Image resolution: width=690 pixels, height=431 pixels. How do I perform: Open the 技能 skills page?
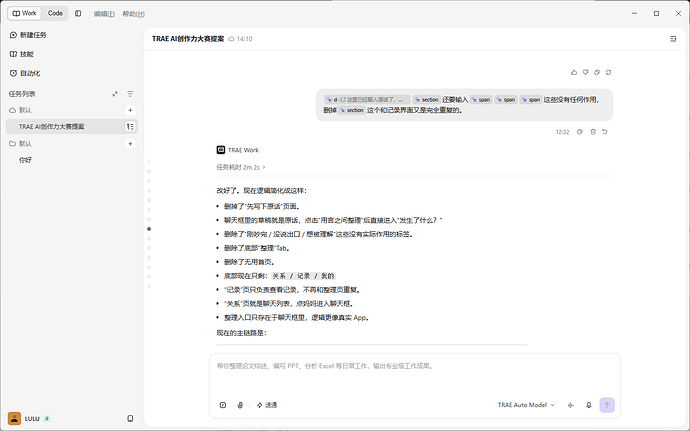coord(22,54)
